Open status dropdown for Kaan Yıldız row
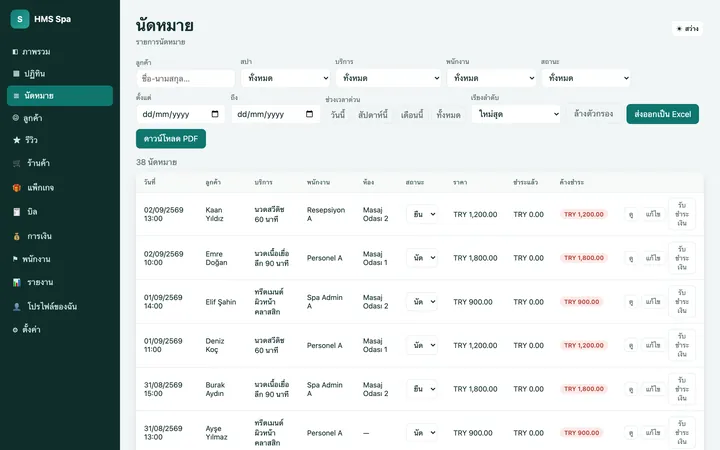Viewport: 720px width, 450px height. point(422,214)
